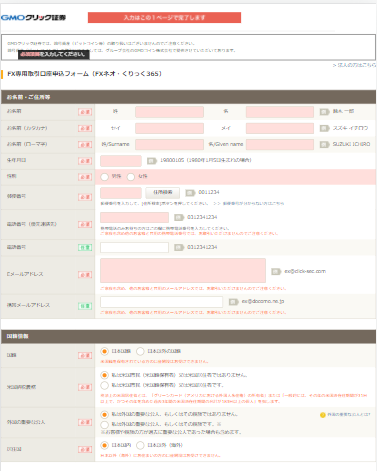Focus the kanji surname (姓) field

pyautogui.click(x=169, y=112)
